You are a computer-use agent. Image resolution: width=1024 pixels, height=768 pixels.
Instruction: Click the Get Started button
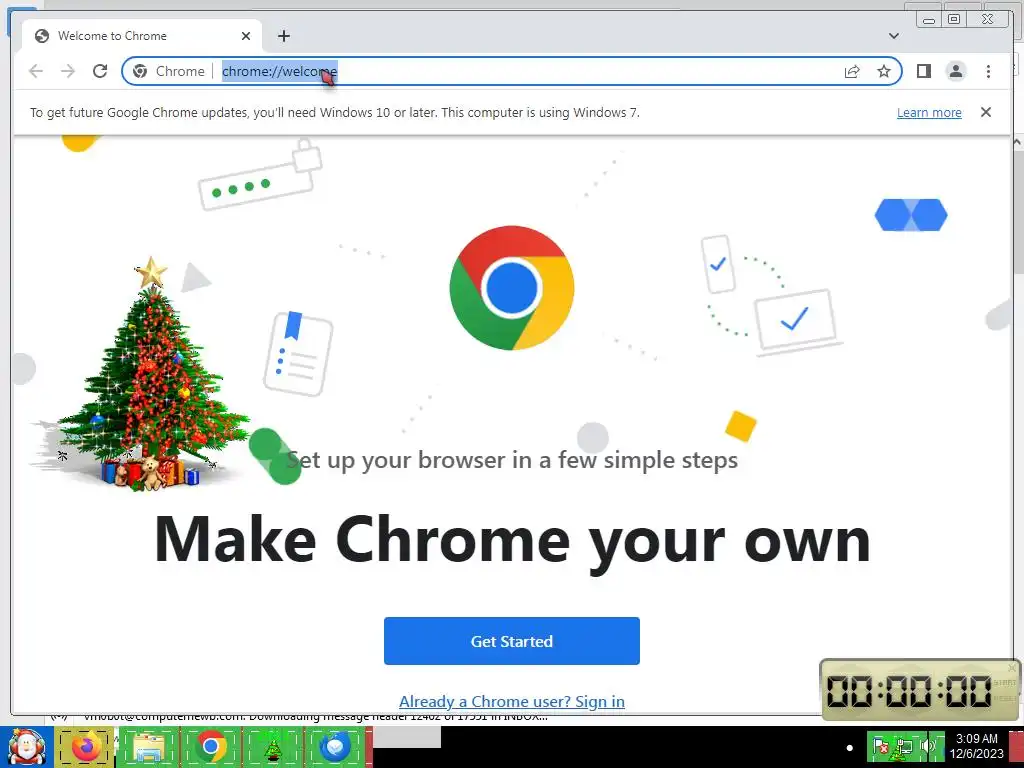click(511, 641)
